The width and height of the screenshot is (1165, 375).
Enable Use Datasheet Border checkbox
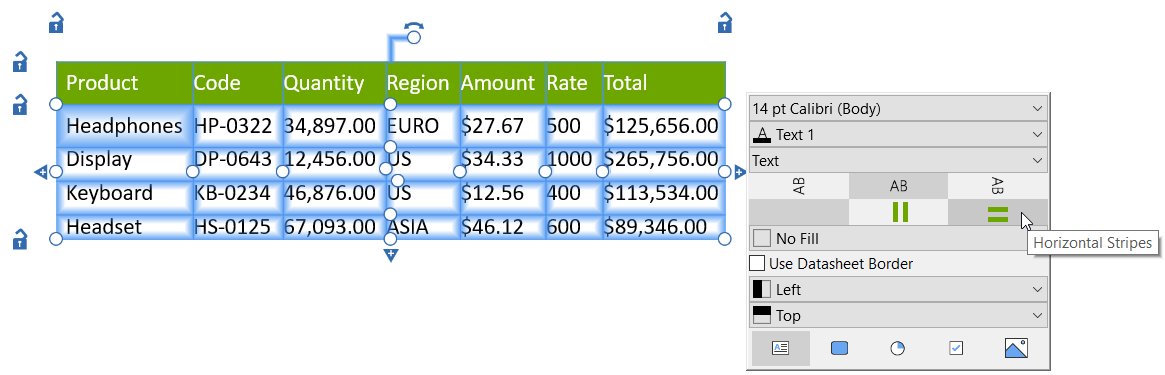pyautogui.click(x=757, y=264)
